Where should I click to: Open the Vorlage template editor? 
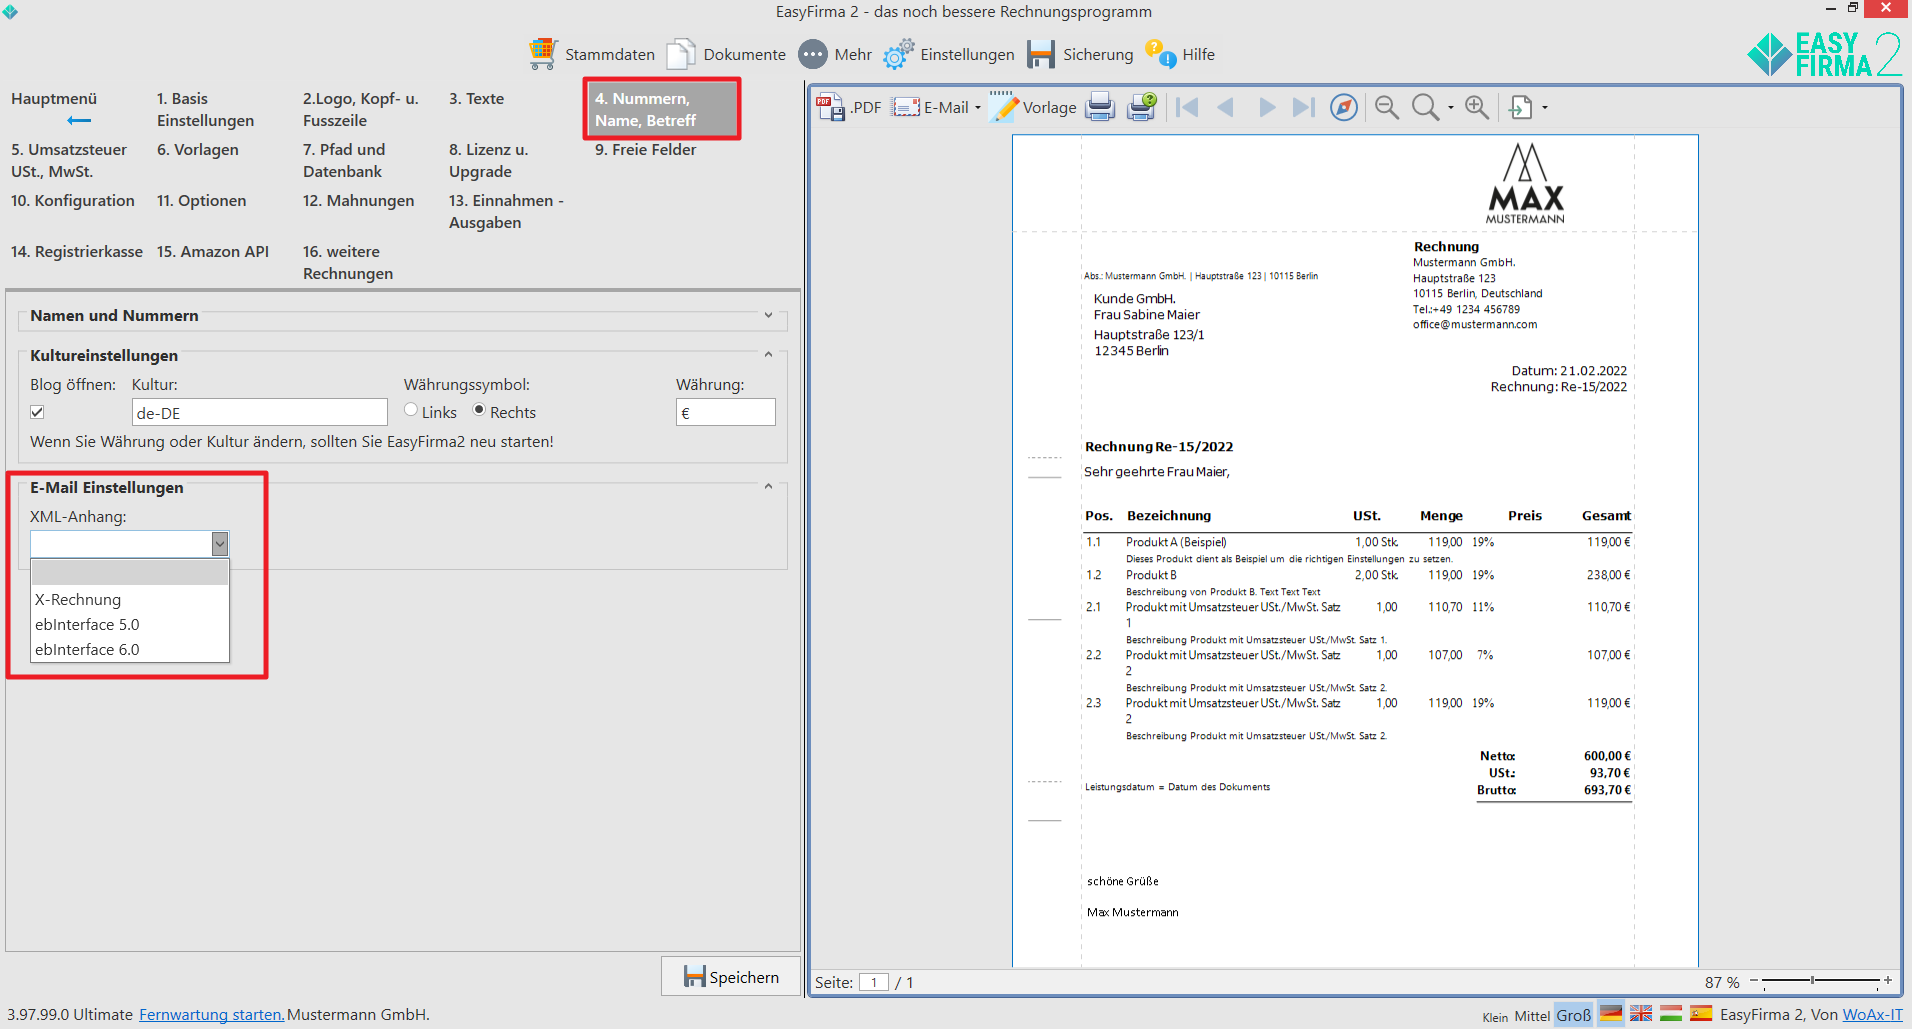(1033, 107)
